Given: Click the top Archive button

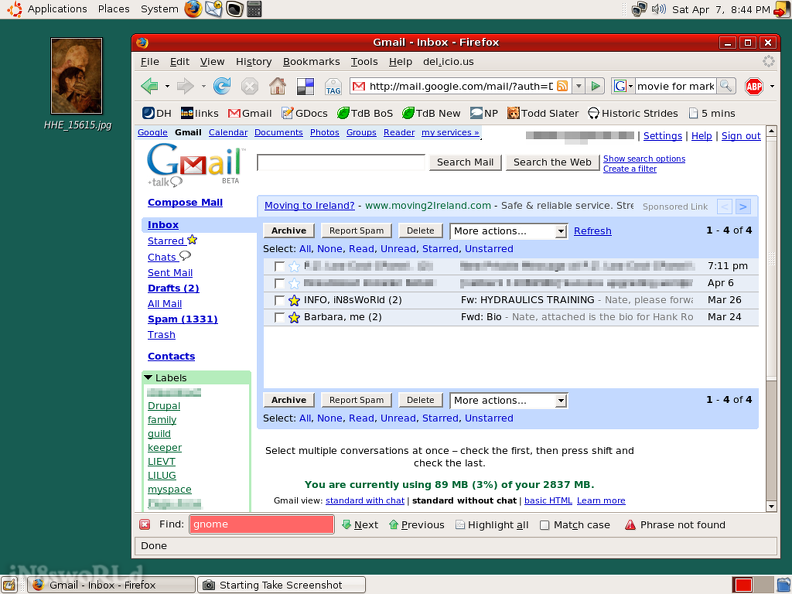Looking at the screenshot, I should pos(288,231).
